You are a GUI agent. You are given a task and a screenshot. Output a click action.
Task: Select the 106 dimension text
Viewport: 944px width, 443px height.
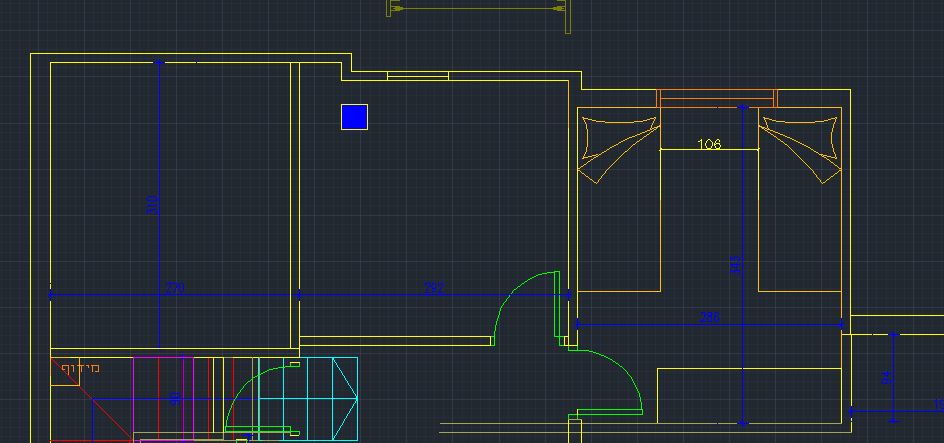pos(709,144)
